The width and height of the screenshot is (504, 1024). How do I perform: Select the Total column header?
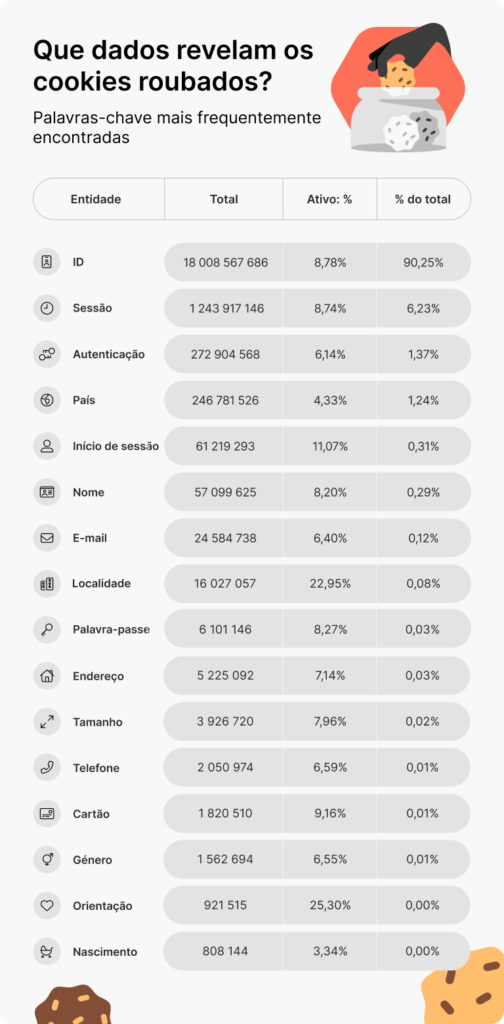[224, 199]
